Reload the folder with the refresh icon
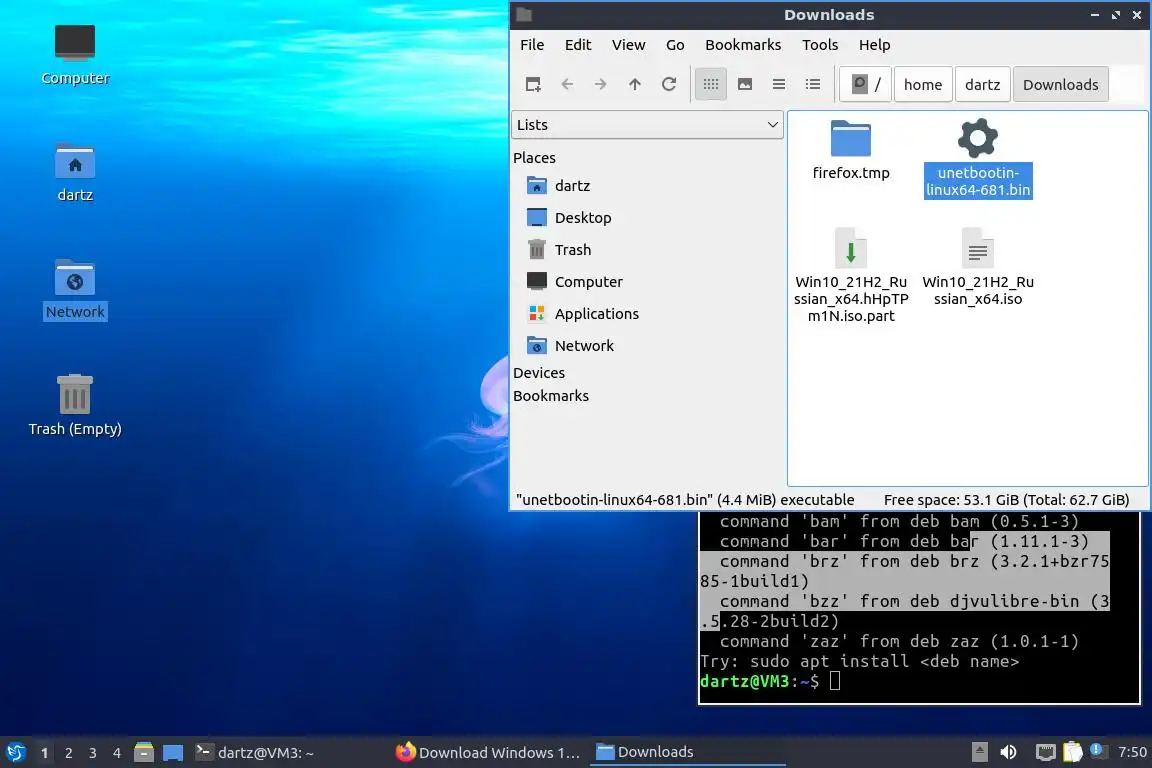 669,85
